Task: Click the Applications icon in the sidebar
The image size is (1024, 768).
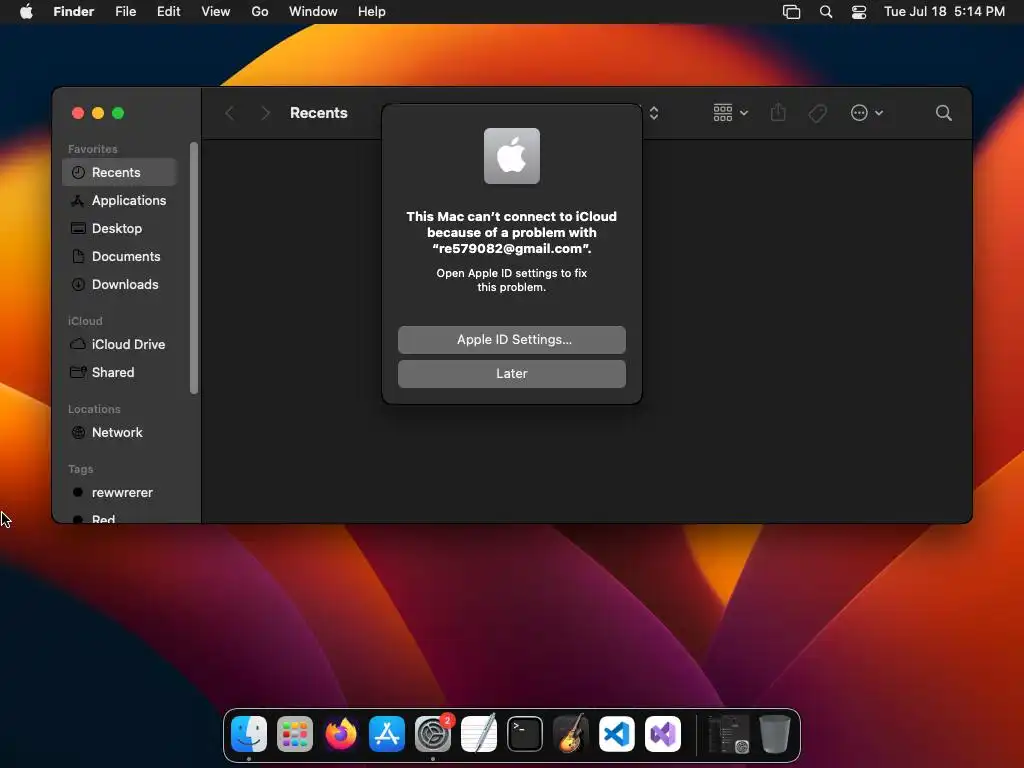Action: click(78, 200)
